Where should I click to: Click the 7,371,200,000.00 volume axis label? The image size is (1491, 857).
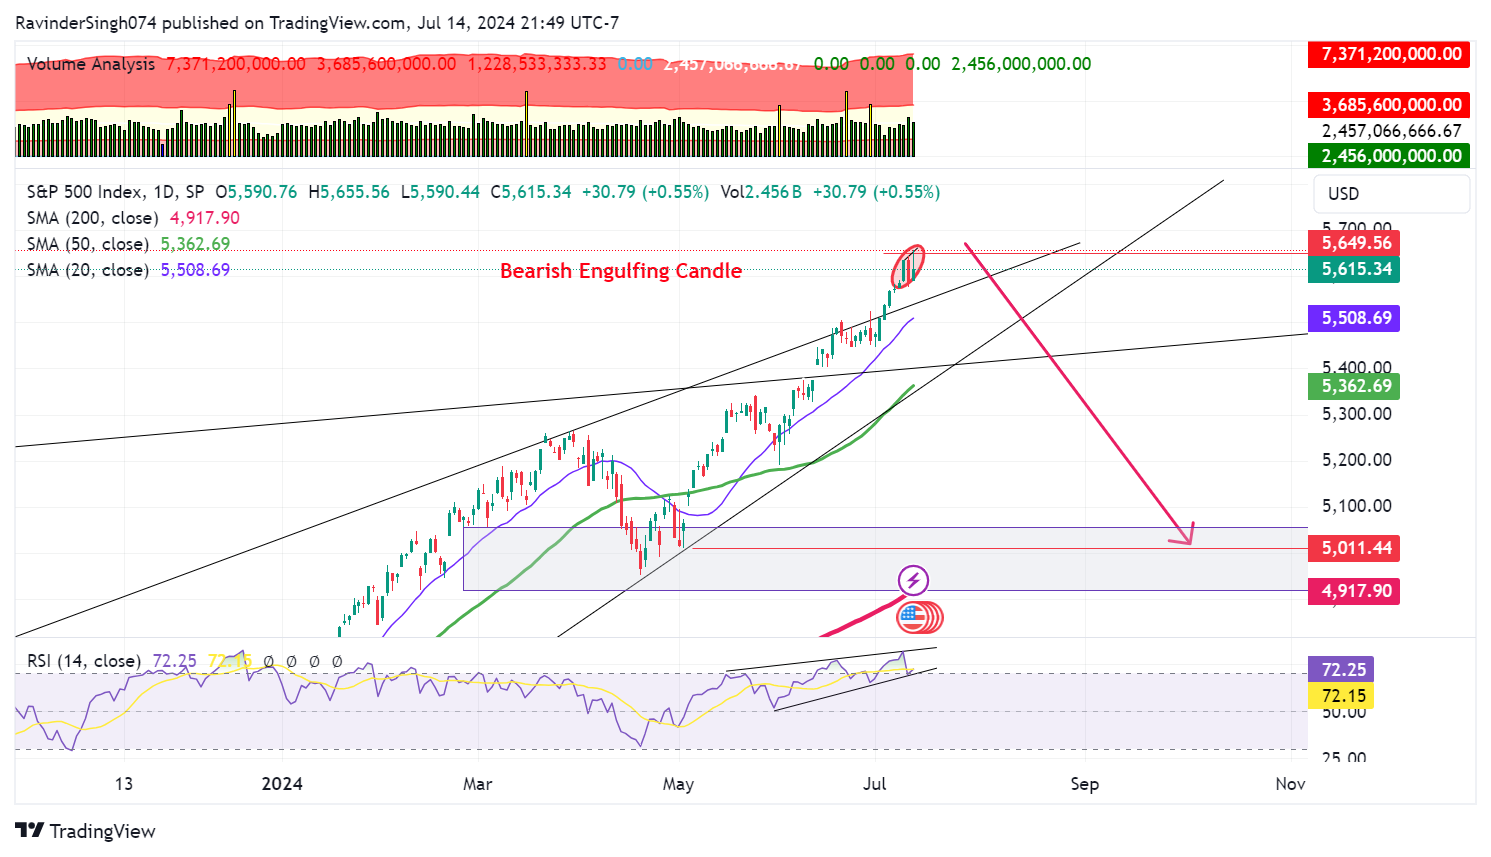(x=1389, y=54)
